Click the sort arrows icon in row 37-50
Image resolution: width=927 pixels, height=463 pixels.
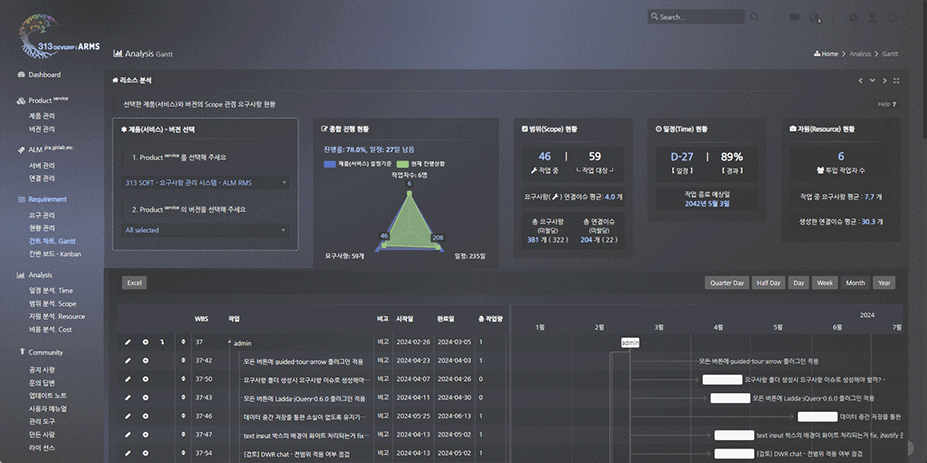[x=182, y=379]
